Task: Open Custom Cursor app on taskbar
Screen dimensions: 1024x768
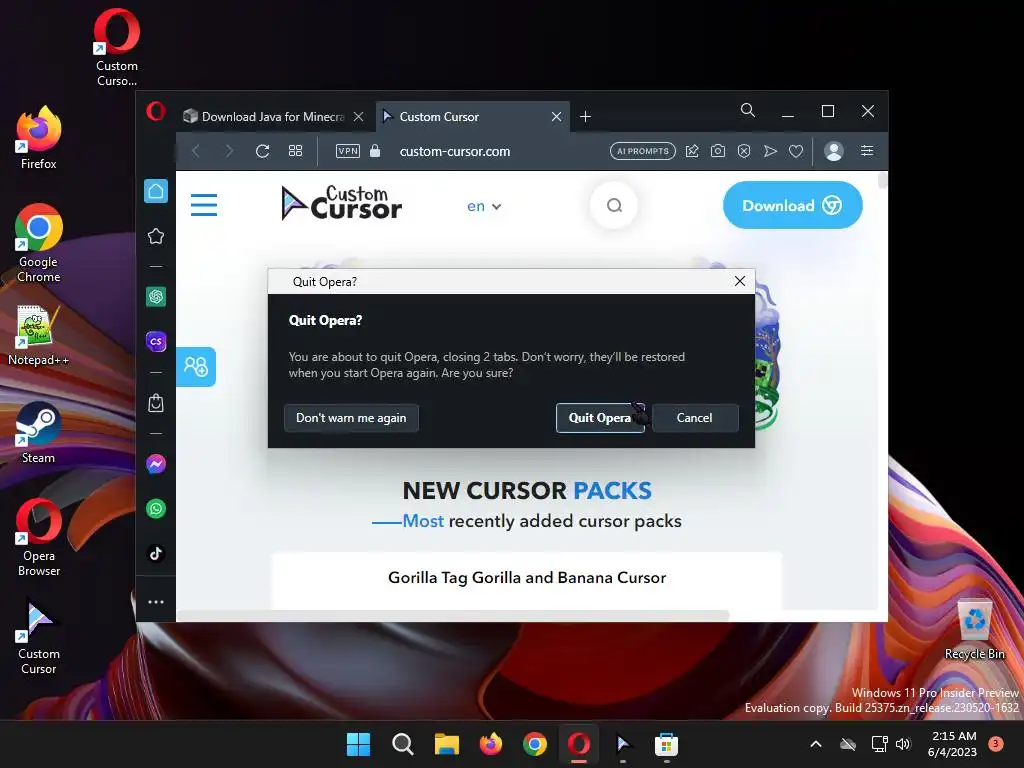Action: pos(623,744)
